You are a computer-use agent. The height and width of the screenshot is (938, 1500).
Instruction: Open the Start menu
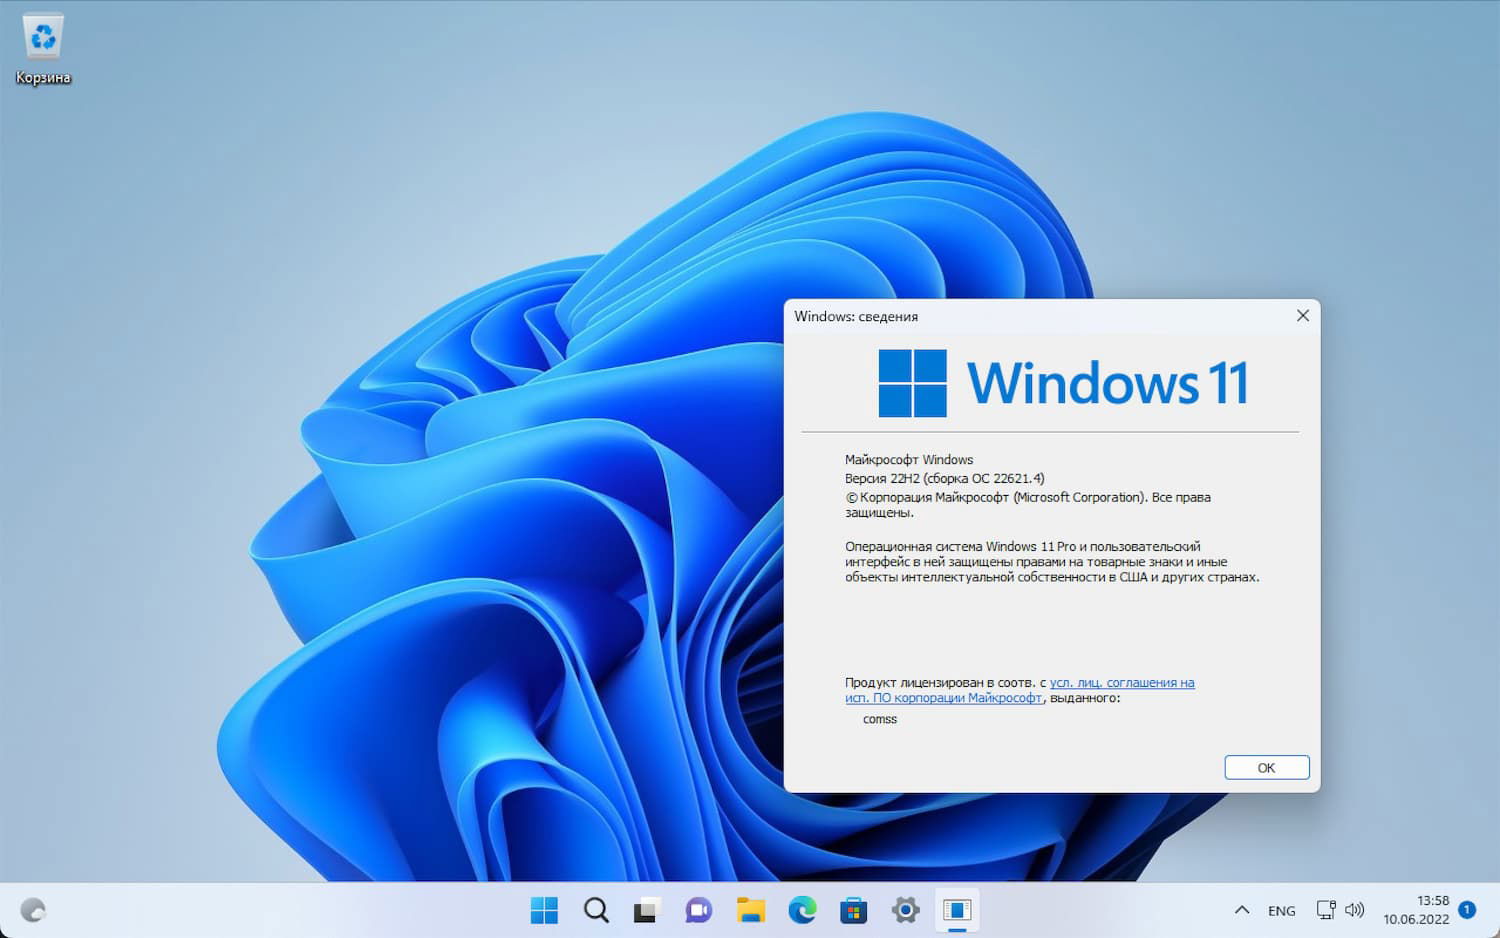tap(543, 910)
